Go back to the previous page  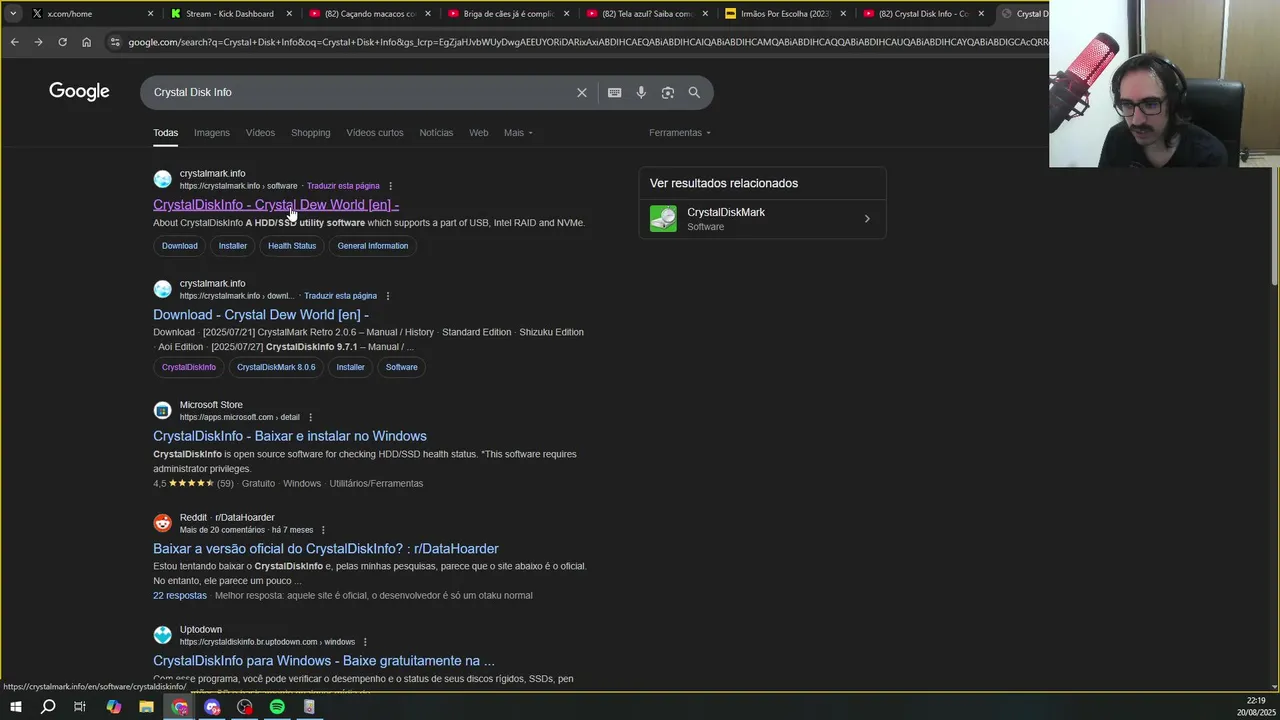coord(14,42)
